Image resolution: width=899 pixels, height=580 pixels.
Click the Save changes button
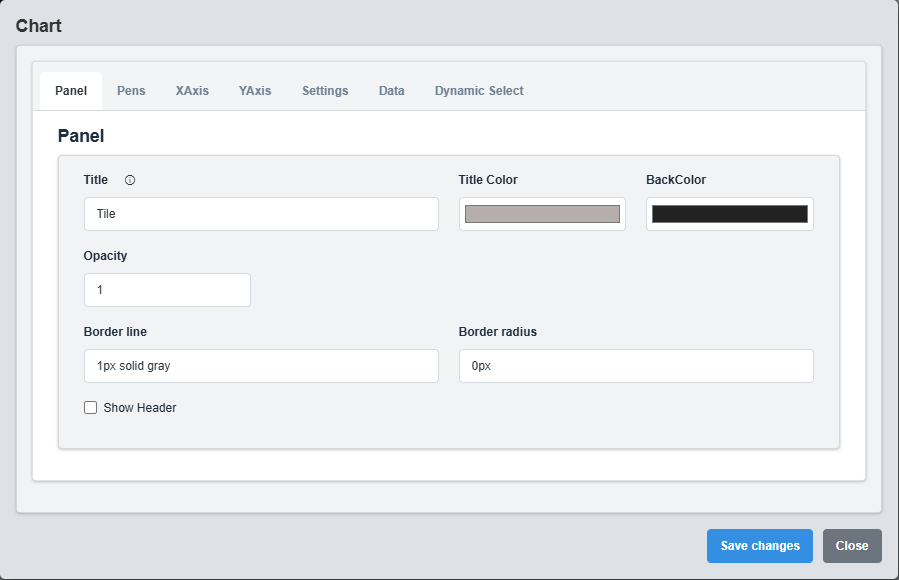click(759, 545)
